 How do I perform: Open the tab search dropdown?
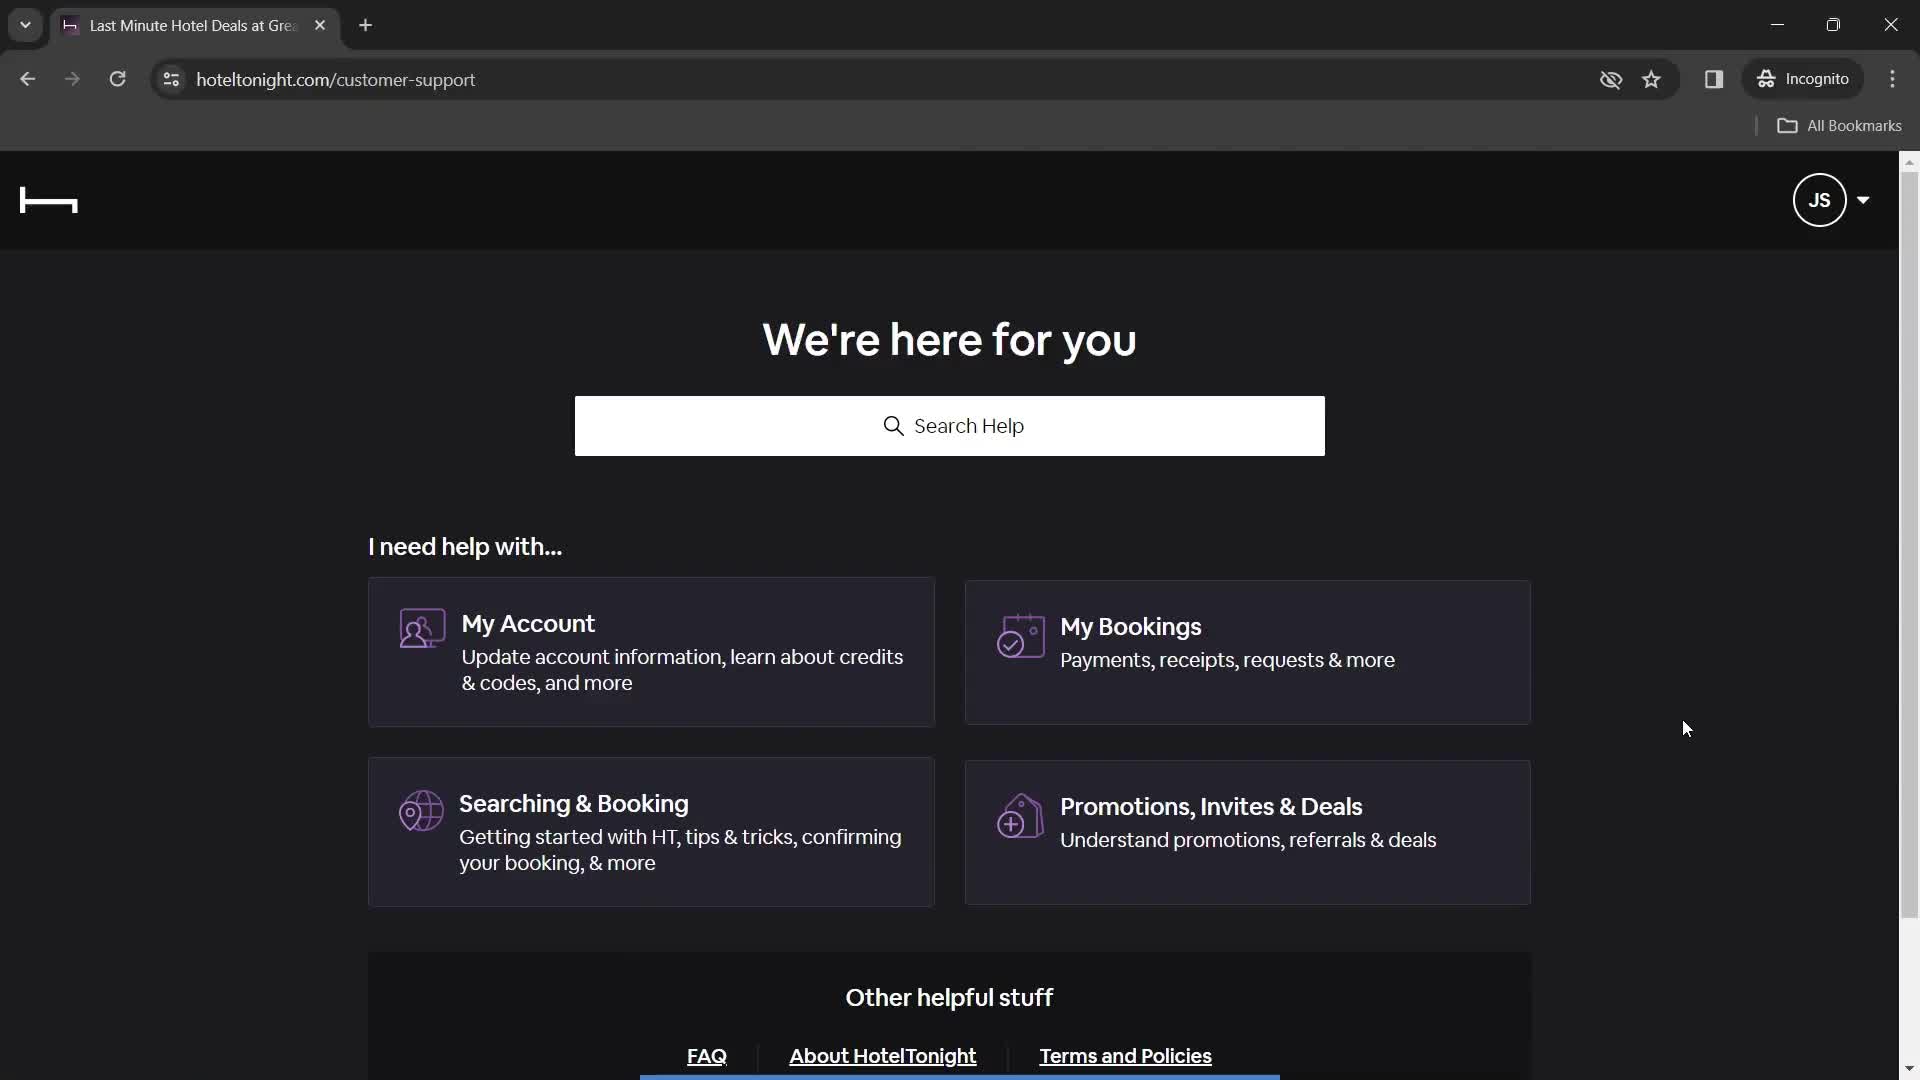(x=25, y=25)
